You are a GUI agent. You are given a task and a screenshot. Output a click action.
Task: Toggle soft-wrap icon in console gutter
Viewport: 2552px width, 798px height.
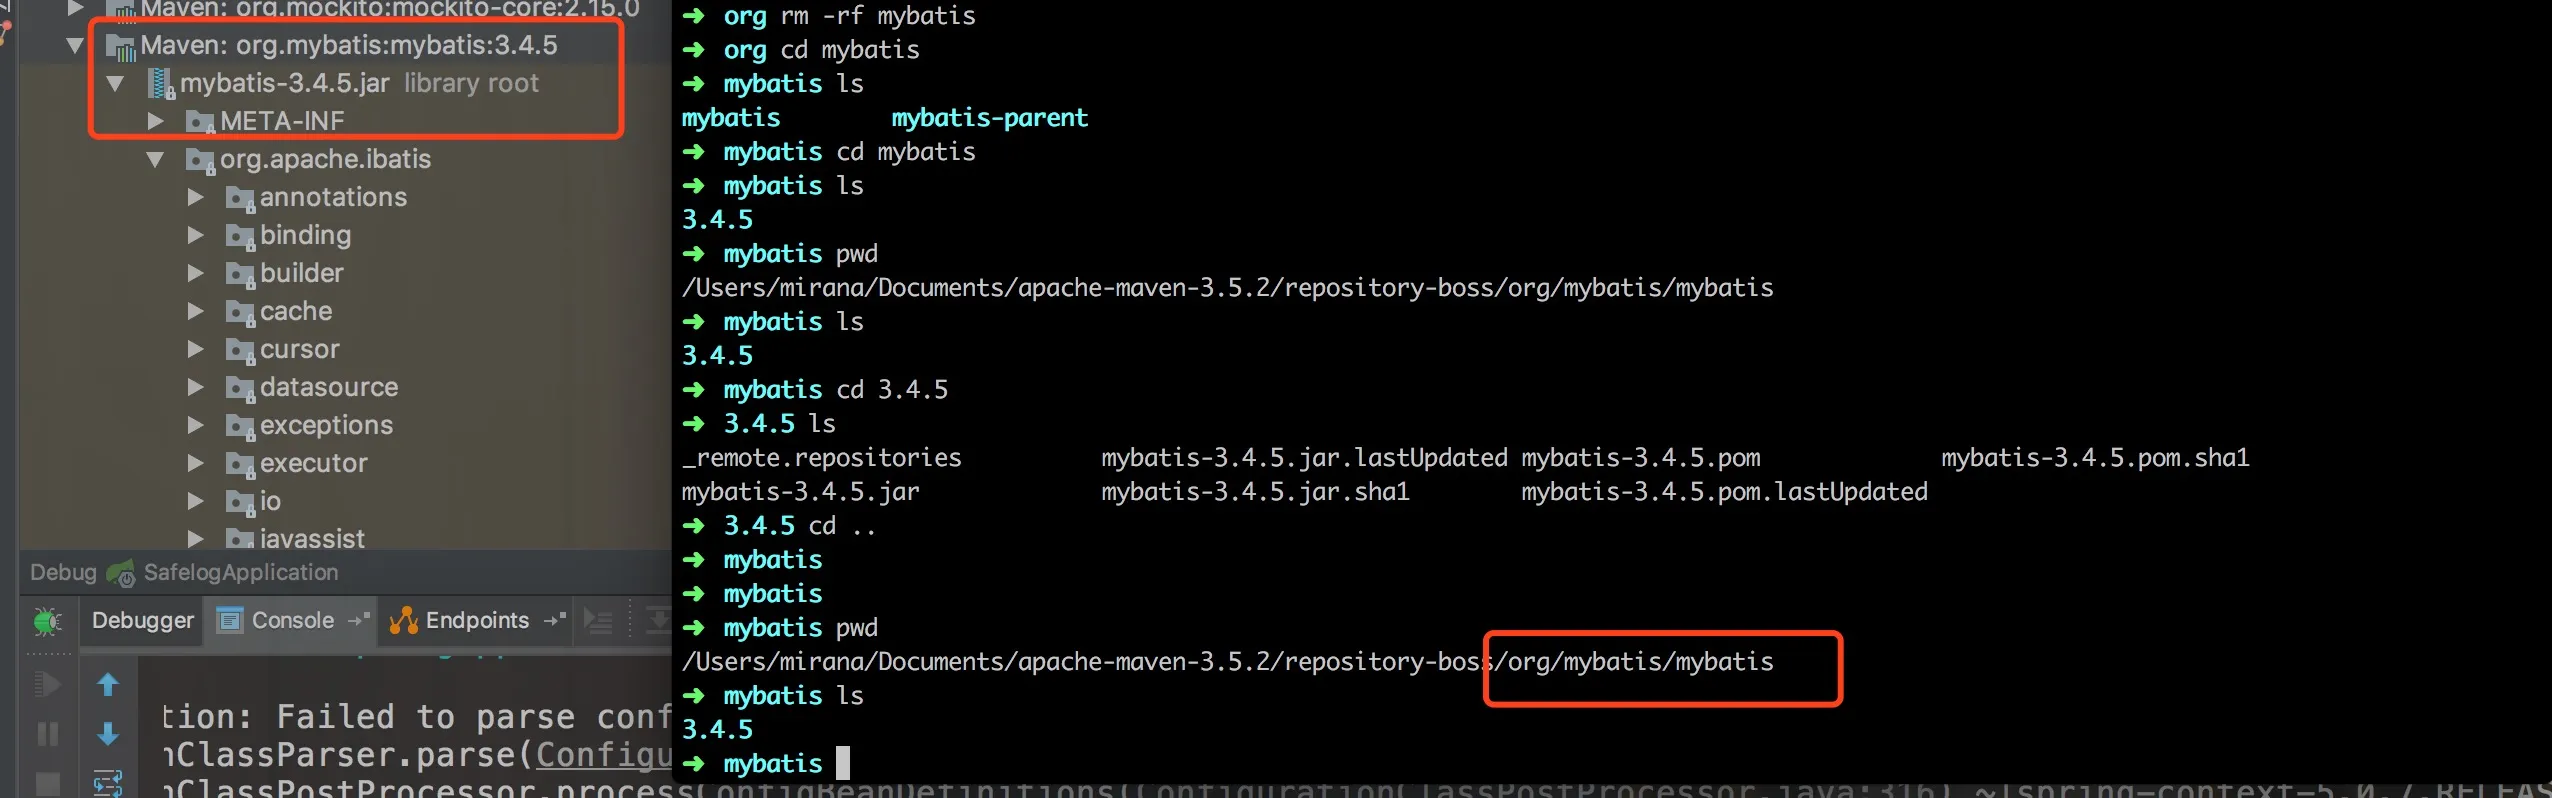(108, 783)
